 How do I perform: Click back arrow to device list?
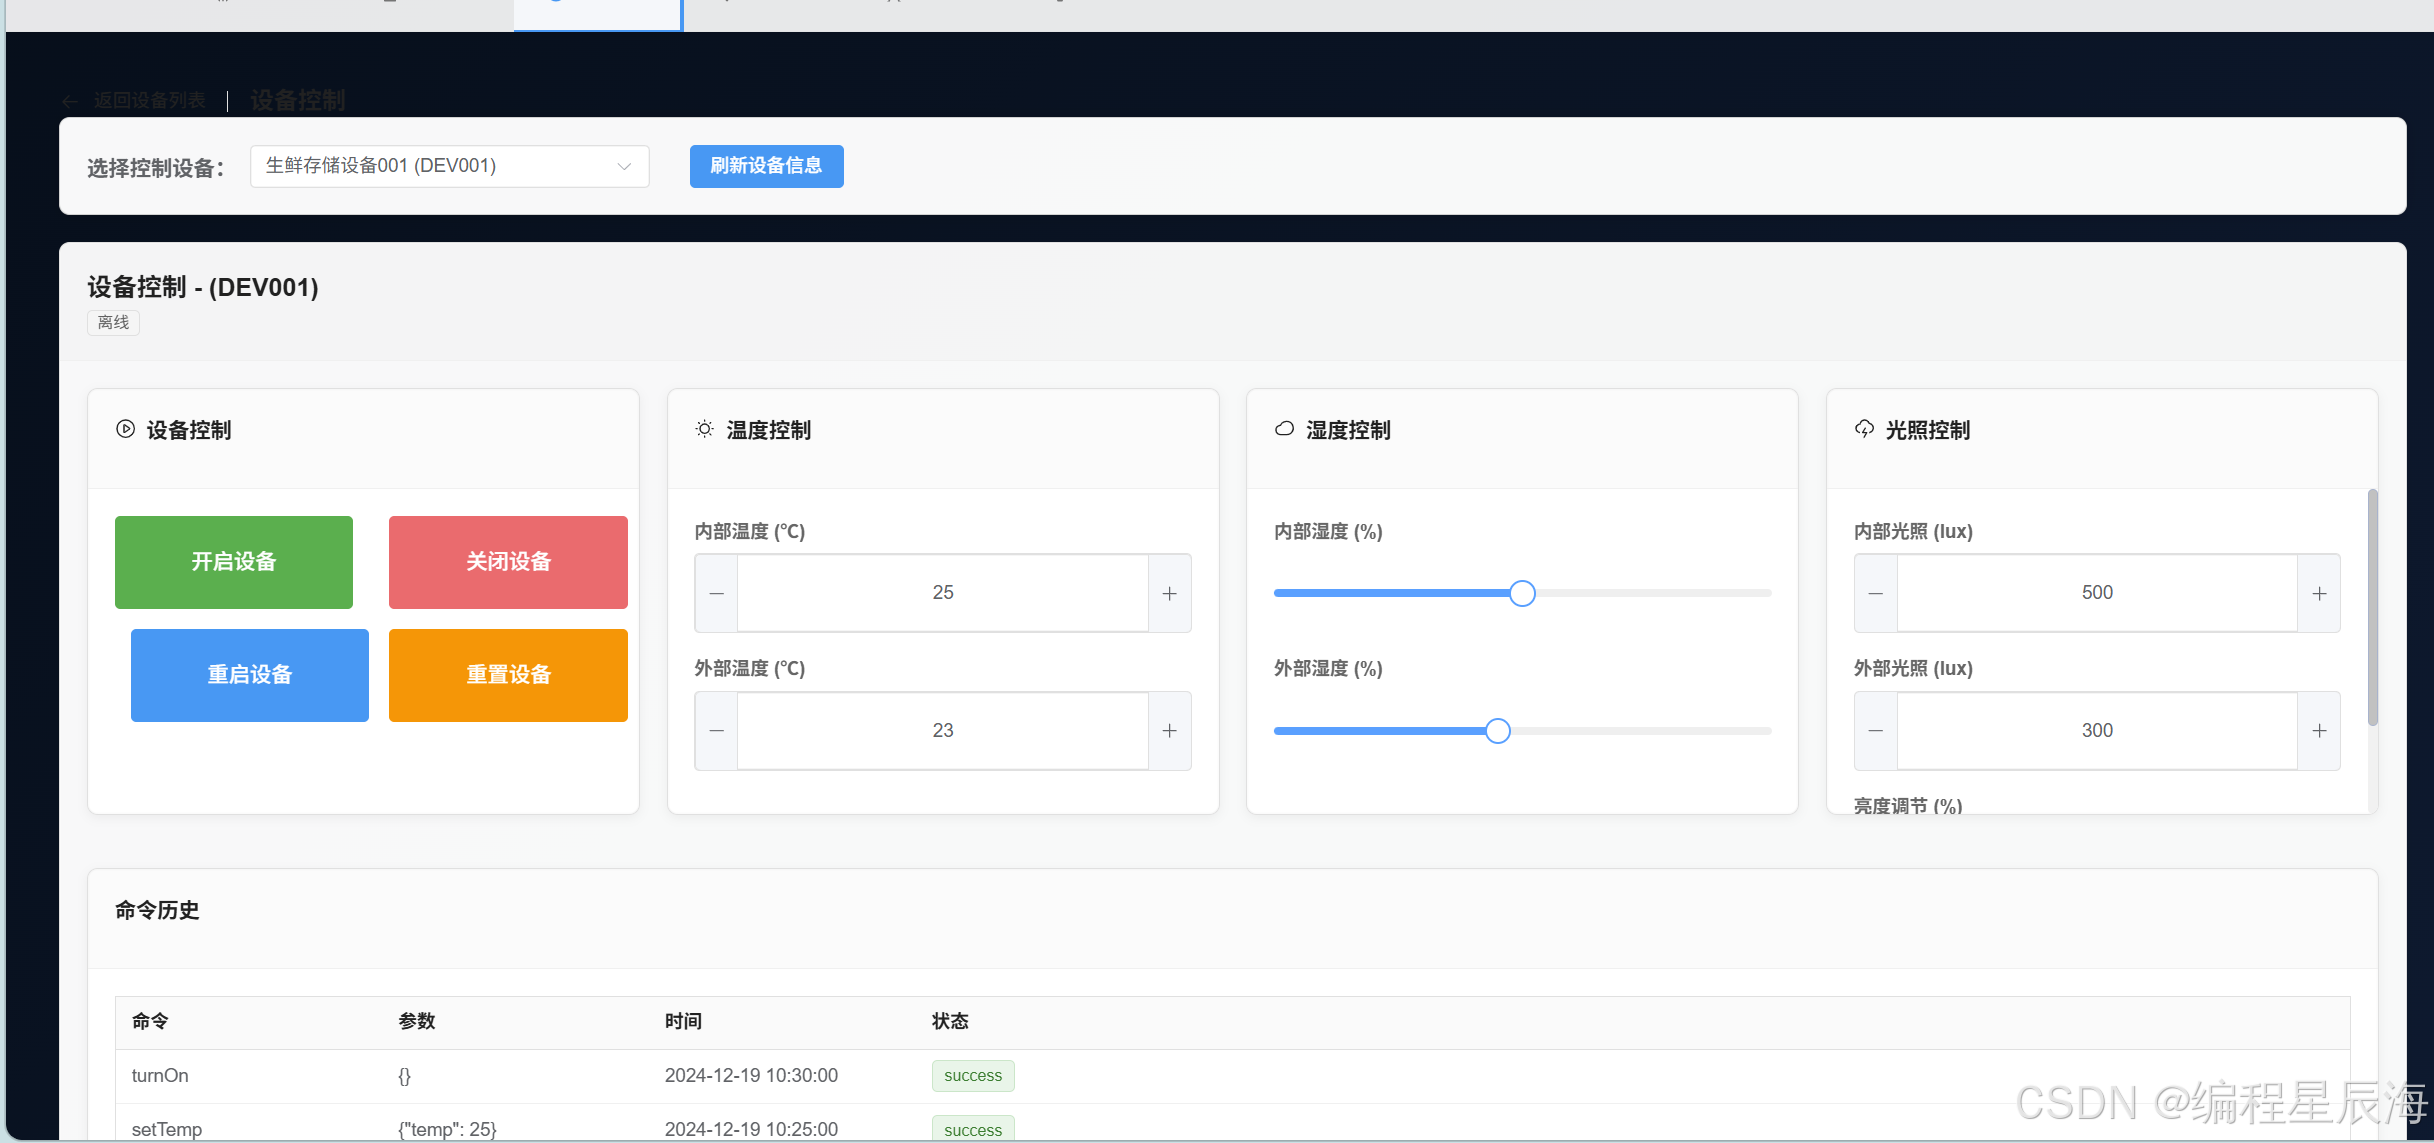point(70,101)
